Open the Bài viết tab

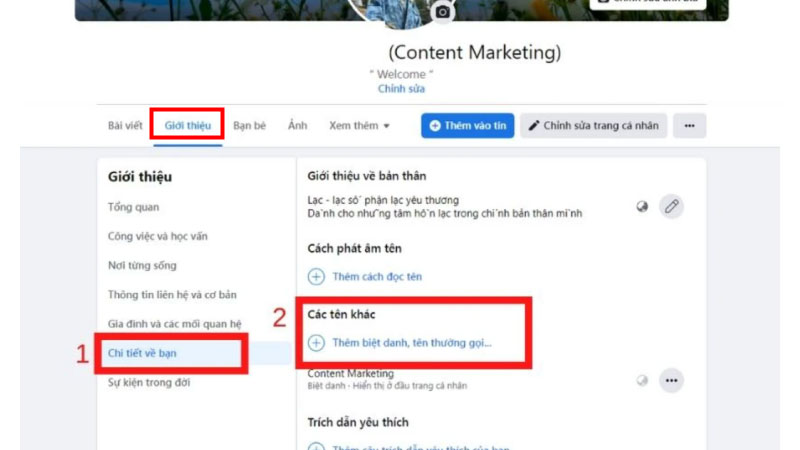coord(125,126)
